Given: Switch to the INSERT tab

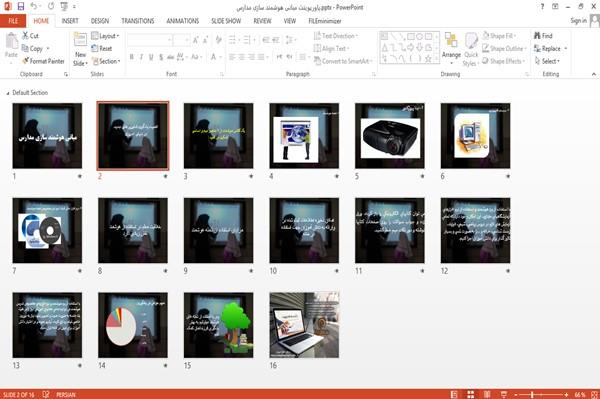Looking at the screenshot, I should [x=70, y=21].
